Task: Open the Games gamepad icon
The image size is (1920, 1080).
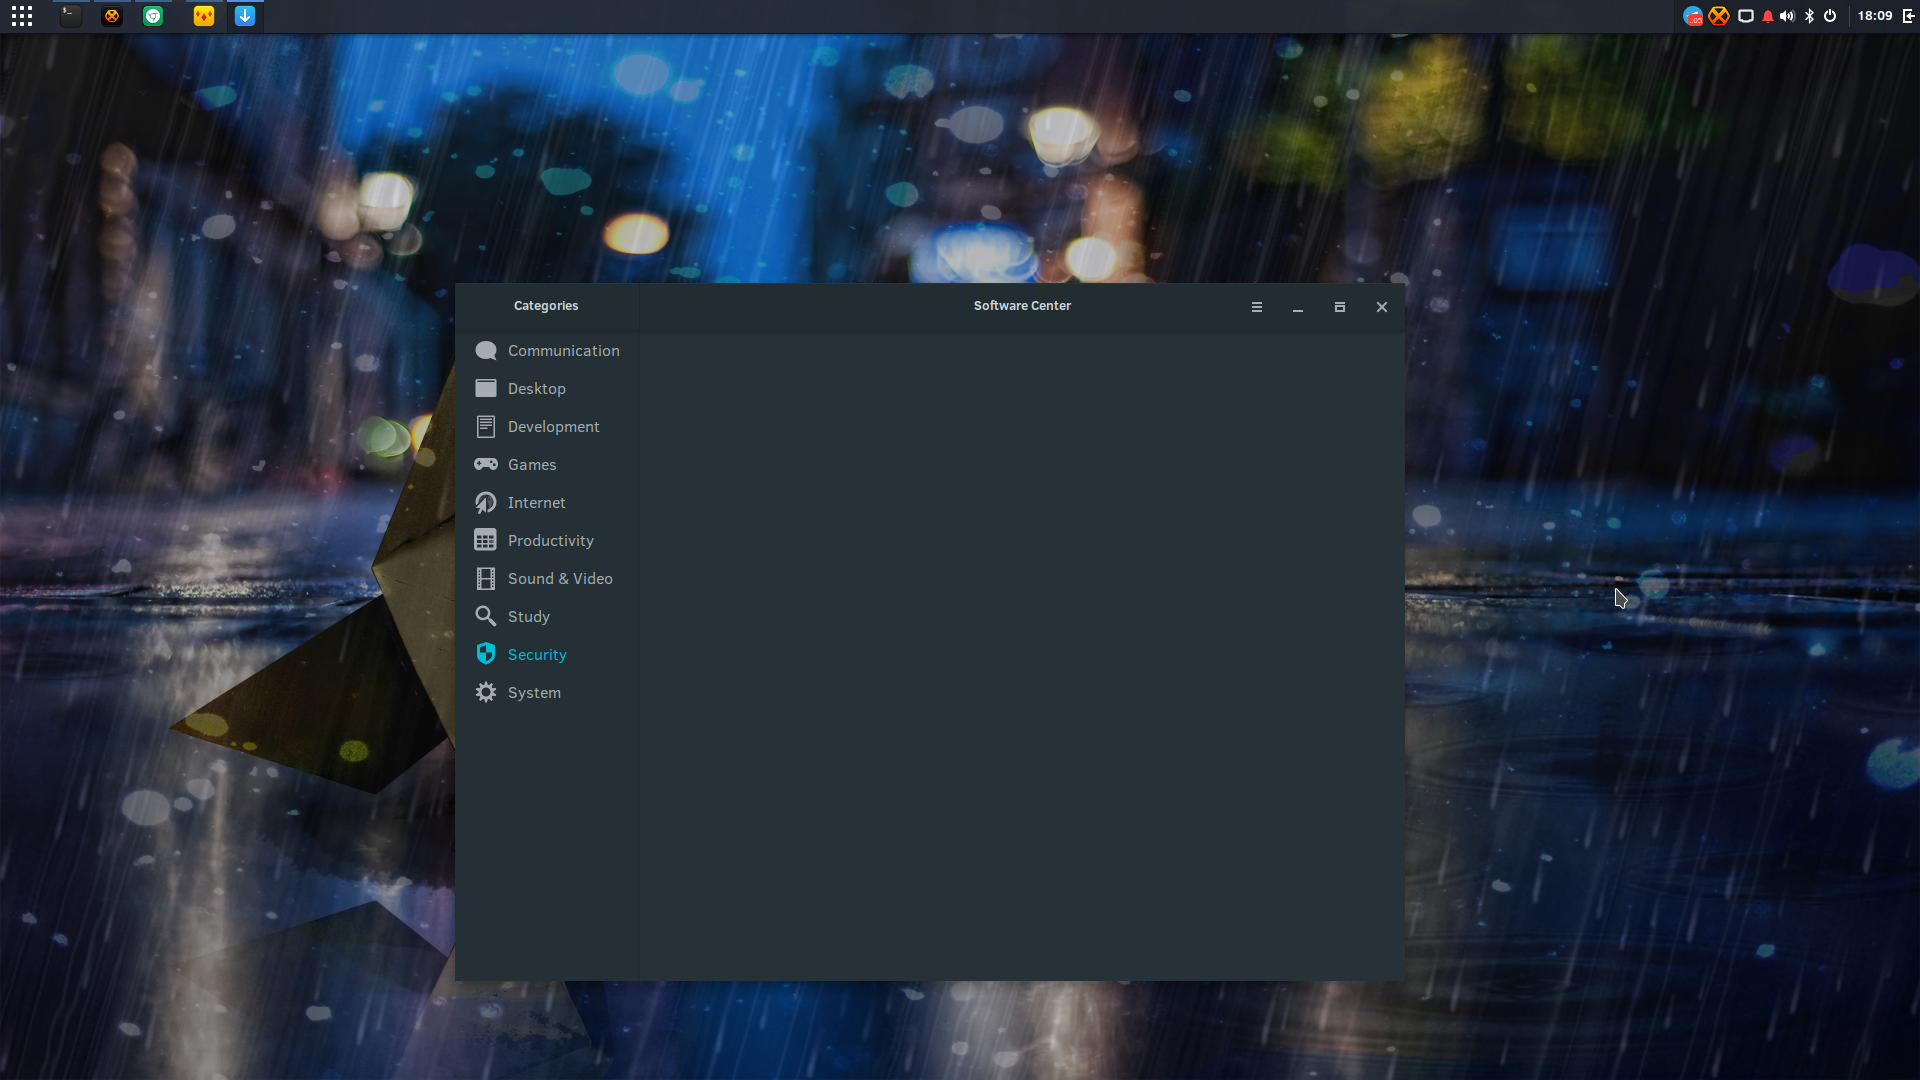Action: (486, 465)
